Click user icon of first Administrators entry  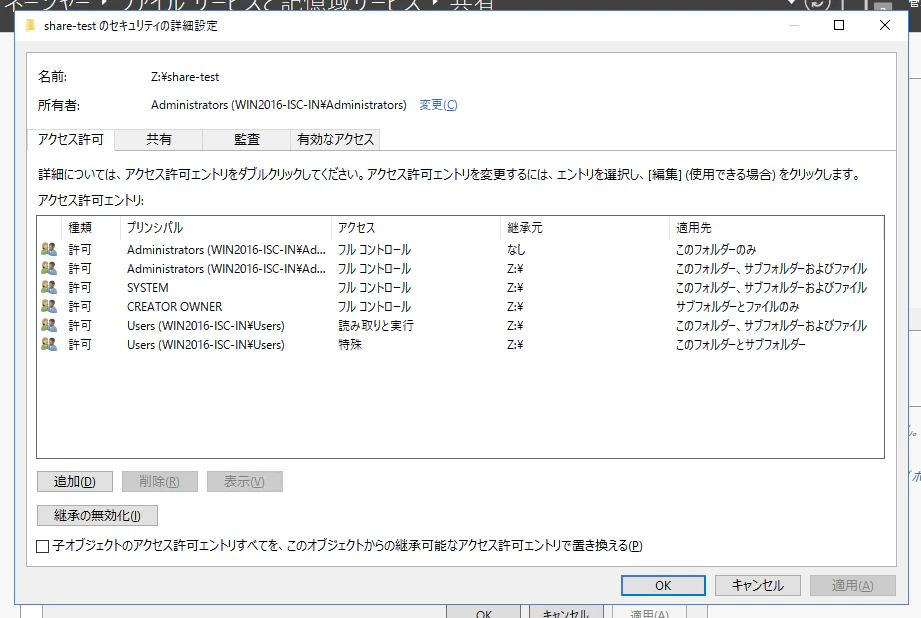point(49,249)
